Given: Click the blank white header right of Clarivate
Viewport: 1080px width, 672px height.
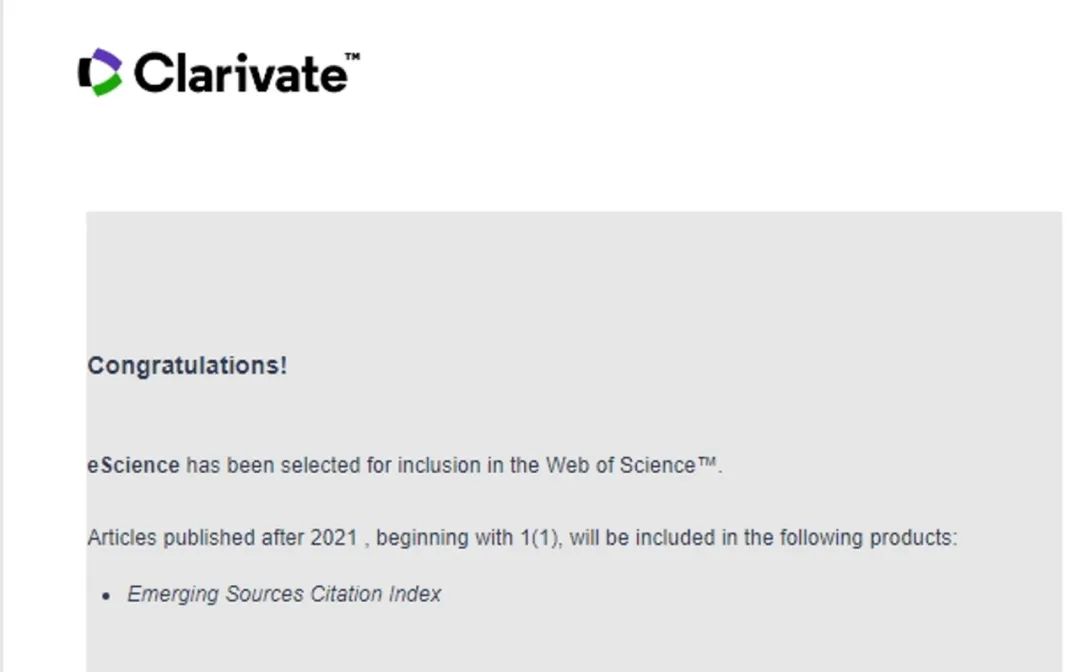Looking at the screenshot, I should 700,90.
